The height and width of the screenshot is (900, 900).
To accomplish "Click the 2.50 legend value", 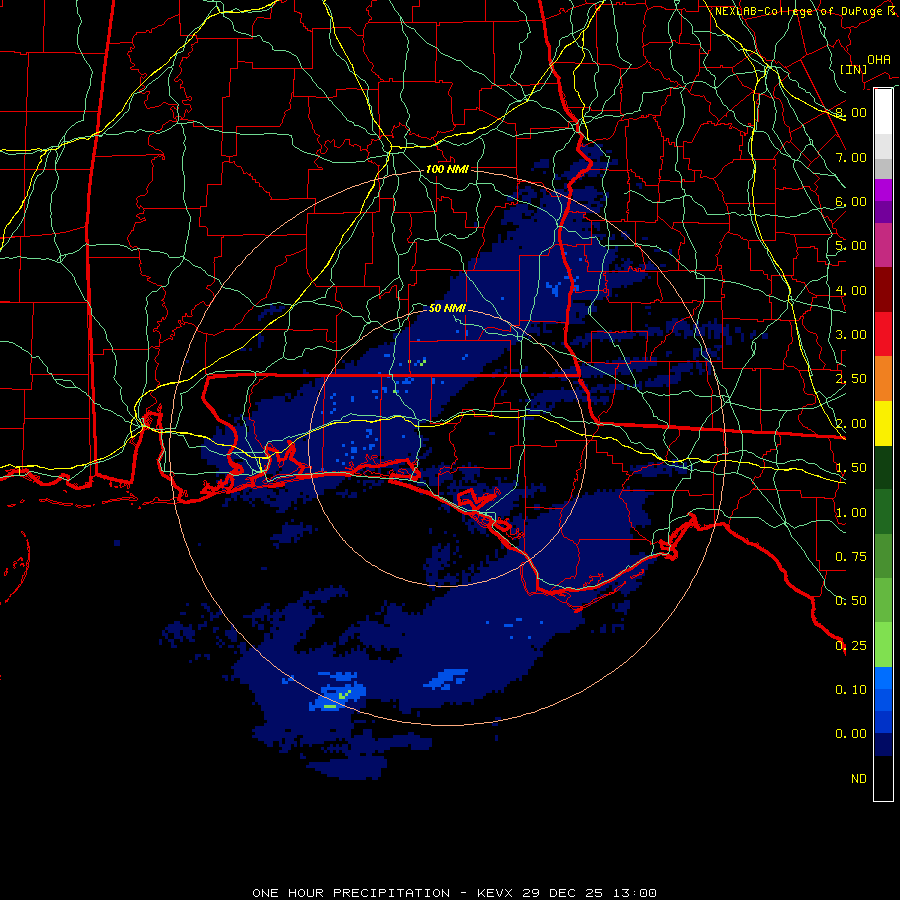I will click(851, 379).
